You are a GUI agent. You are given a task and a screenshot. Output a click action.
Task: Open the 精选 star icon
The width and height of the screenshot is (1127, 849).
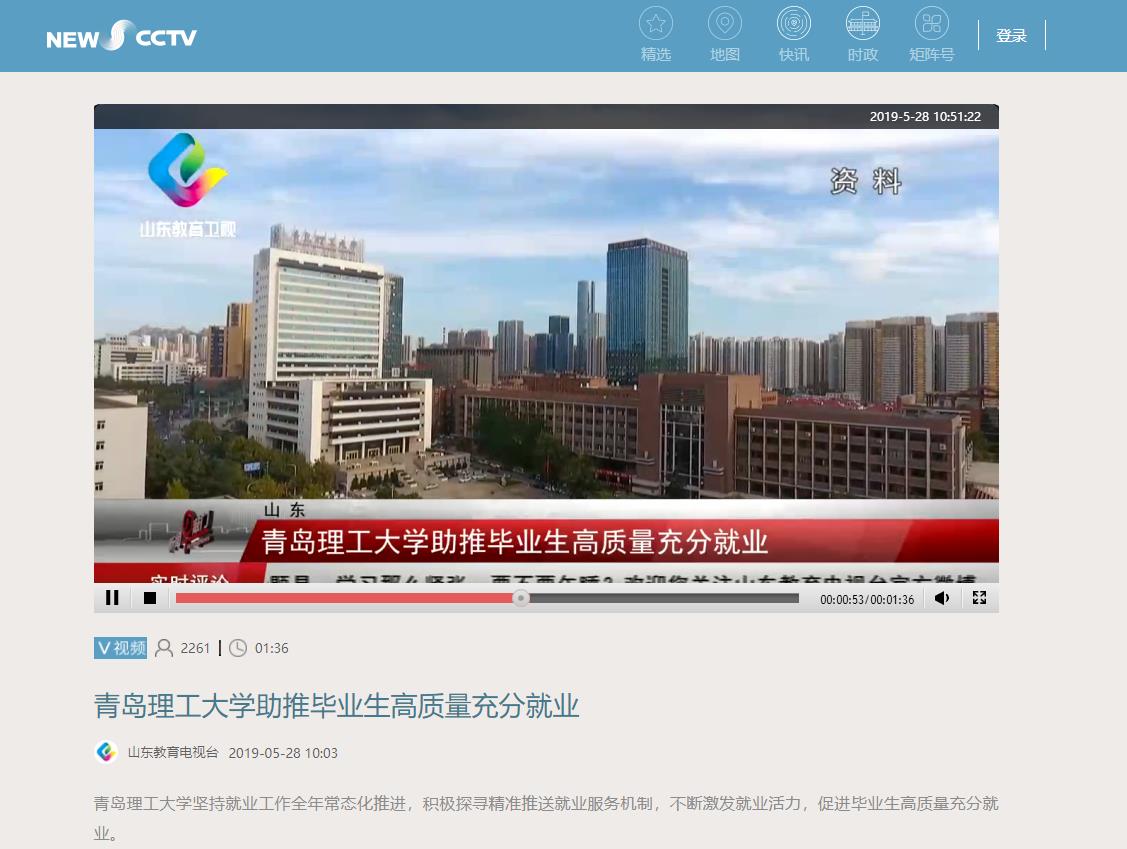(656, 24)
